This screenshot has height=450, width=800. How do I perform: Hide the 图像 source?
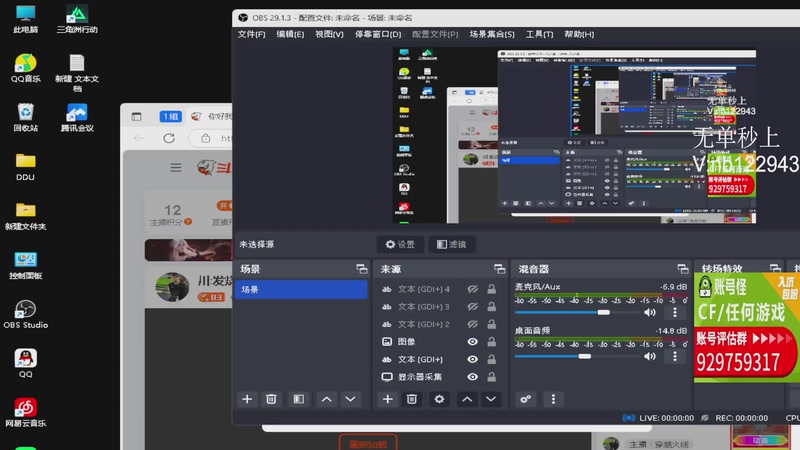[473, 342]
